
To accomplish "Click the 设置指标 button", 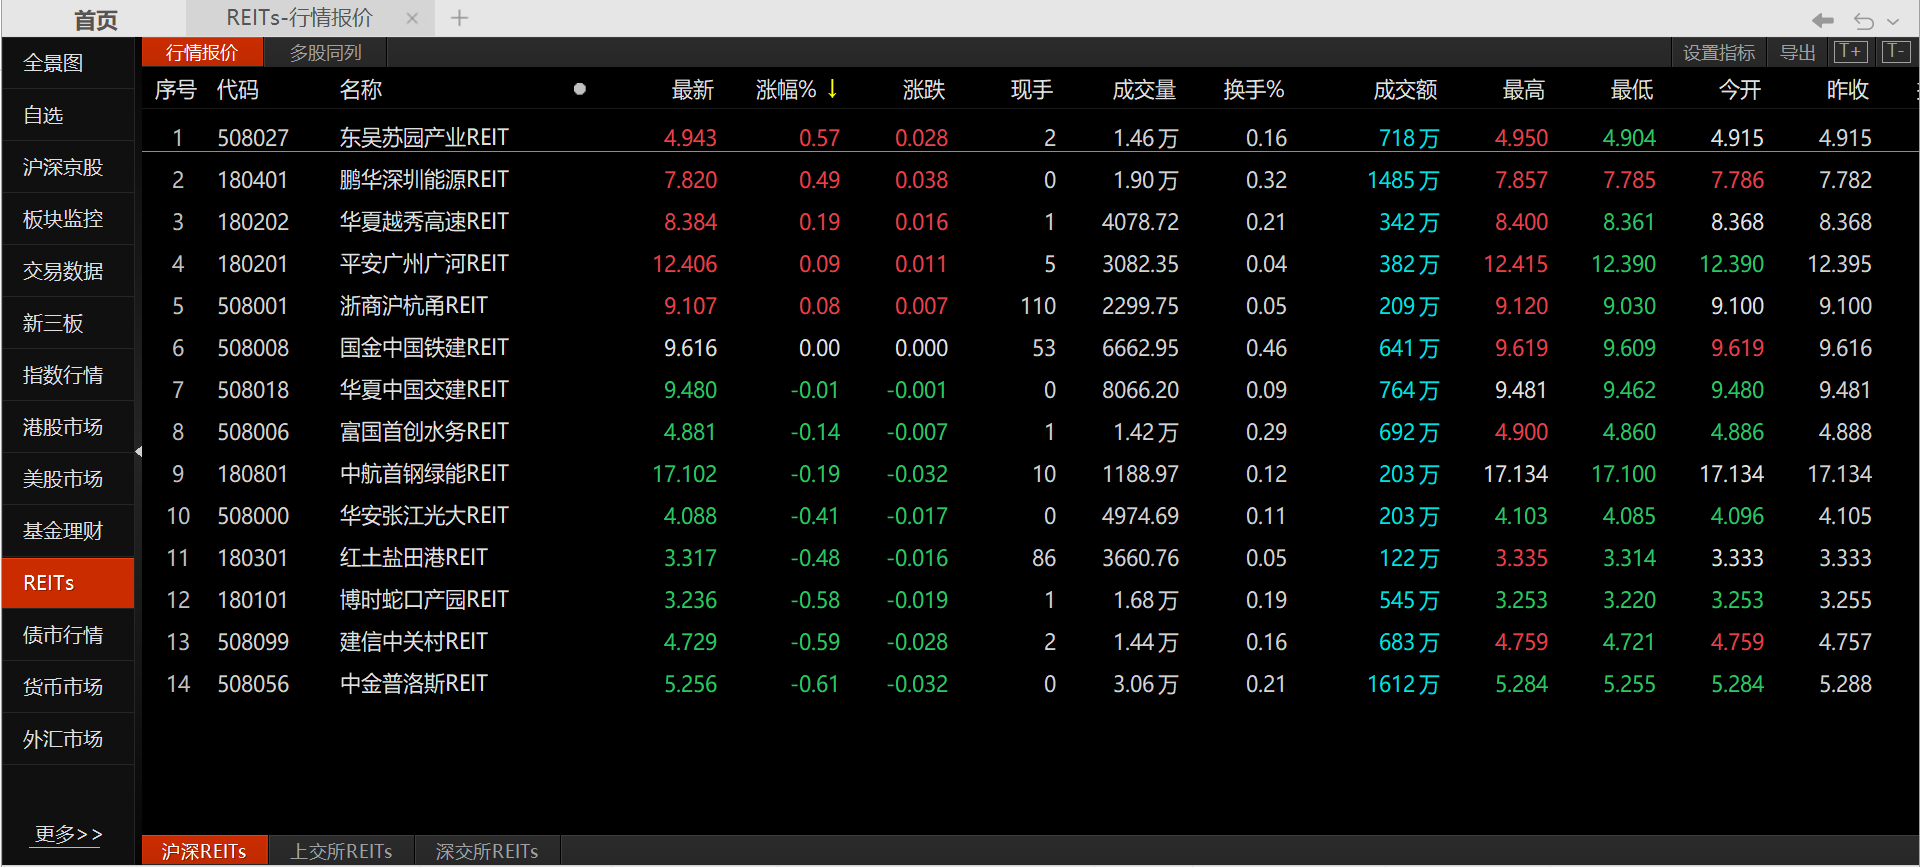I will click(1719, 53).
